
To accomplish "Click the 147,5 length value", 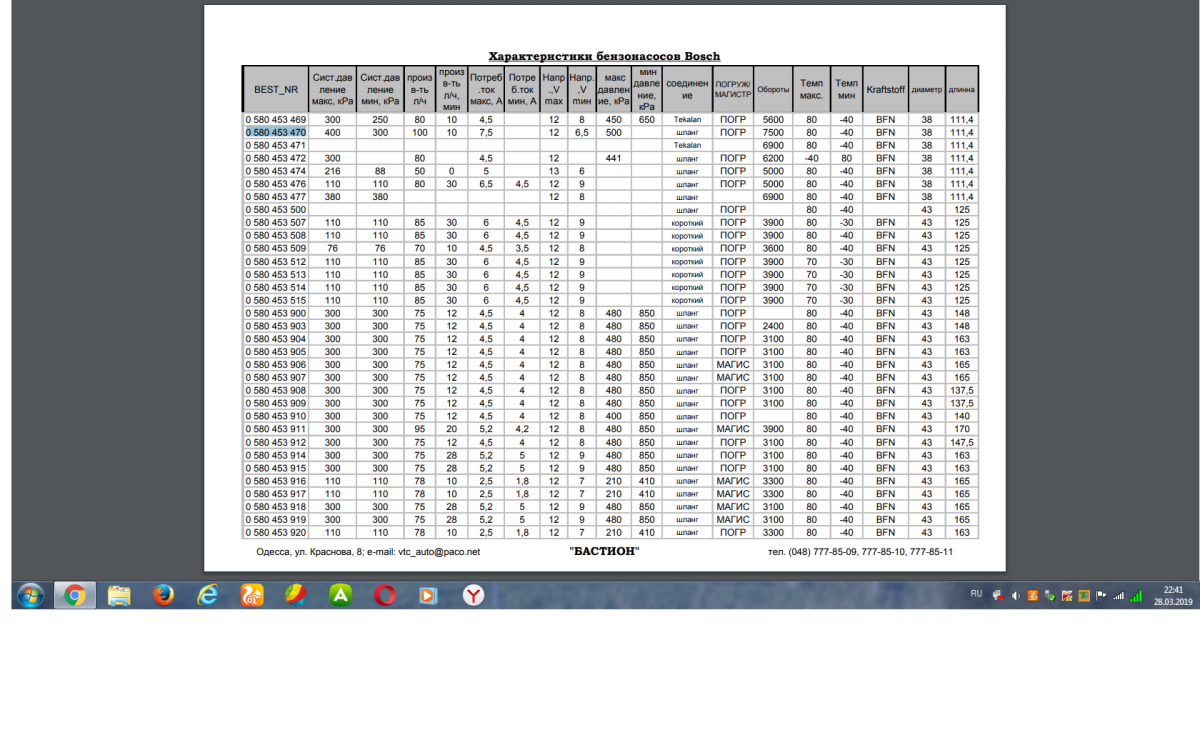I will [x=962, y=442].
